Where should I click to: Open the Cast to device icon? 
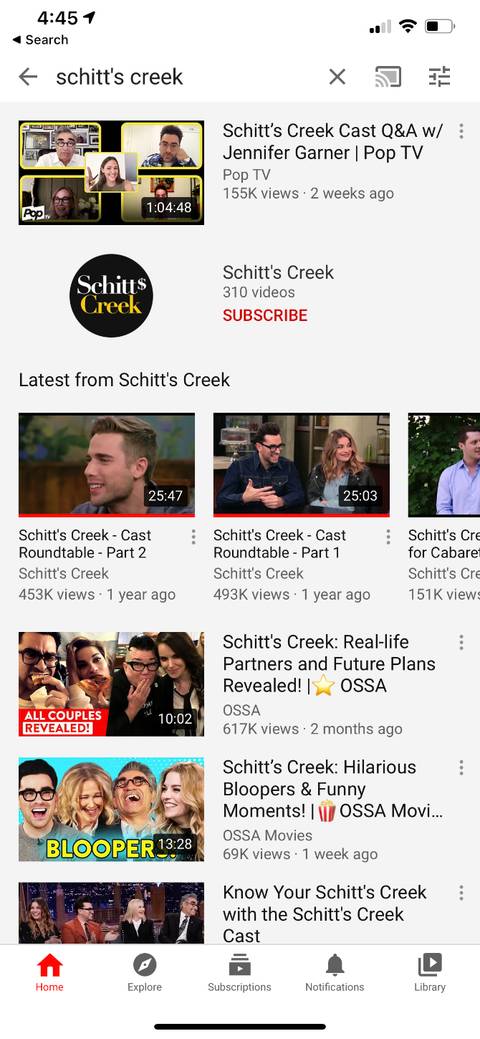click(388, 78)
